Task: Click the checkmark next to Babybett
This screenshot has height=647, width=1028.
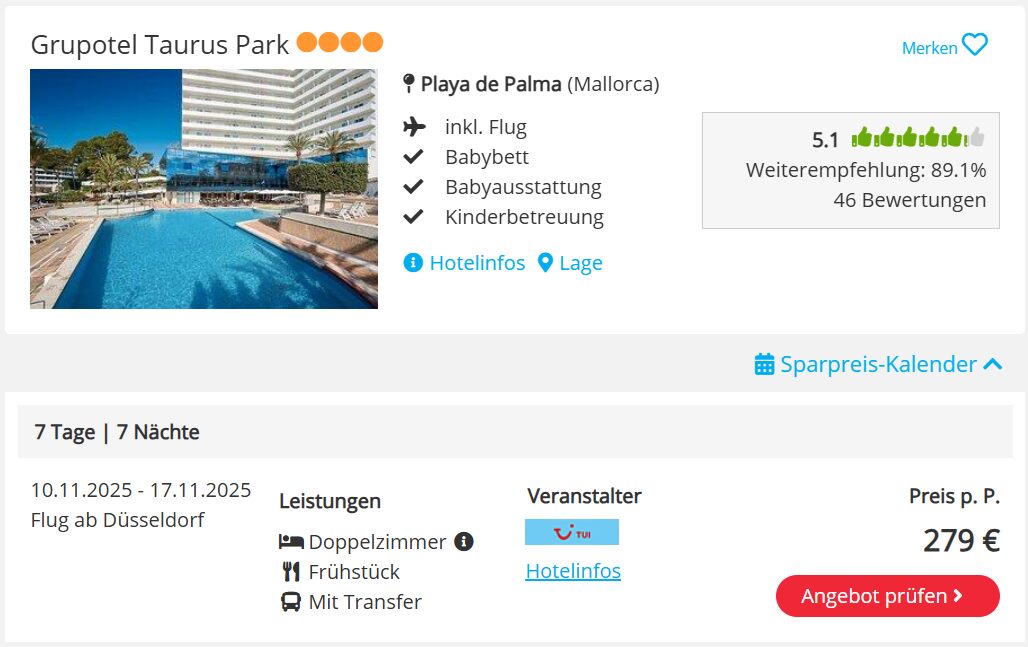Action: coord(413,157)
